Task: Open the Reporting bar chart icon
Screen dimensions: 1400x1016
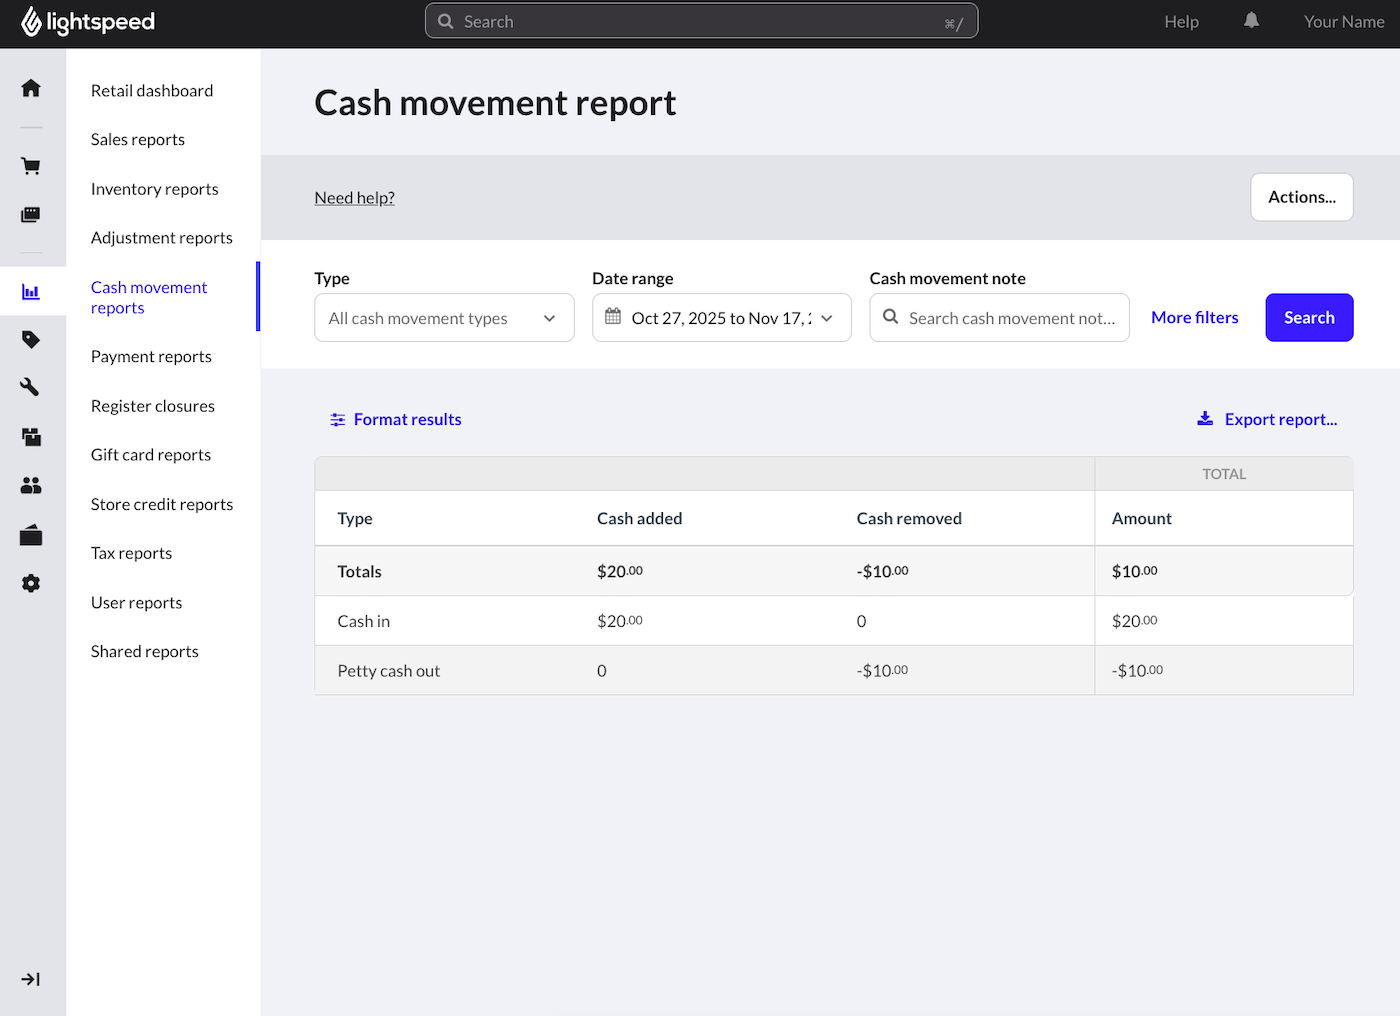Action: (x=32, y=291)
